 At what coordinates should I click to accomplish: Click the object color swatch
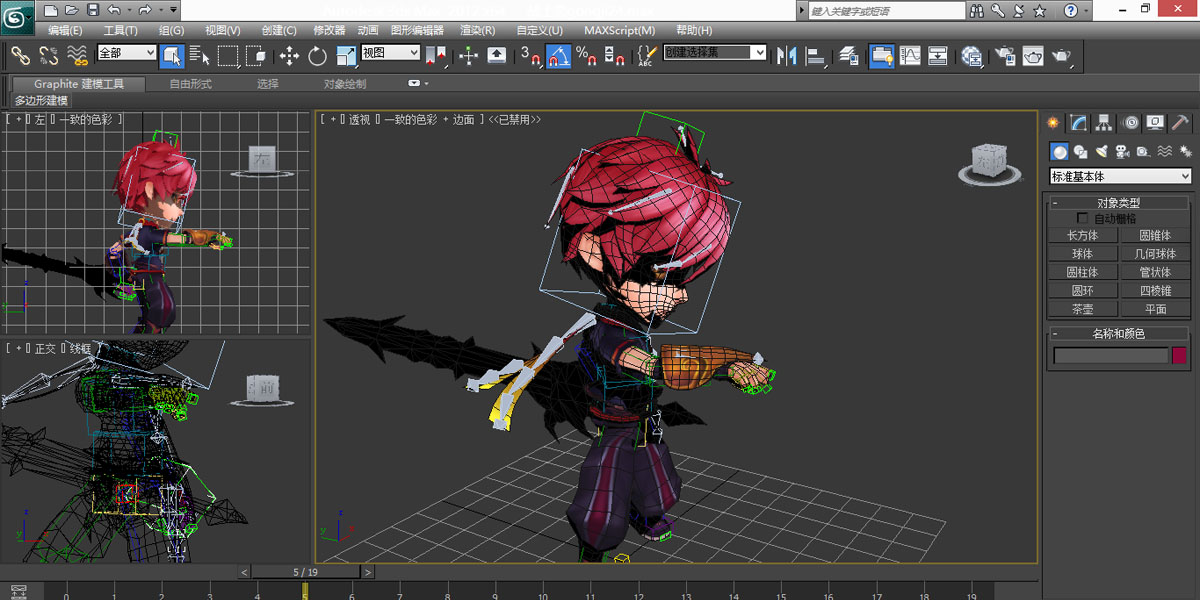click(1179, 355)
